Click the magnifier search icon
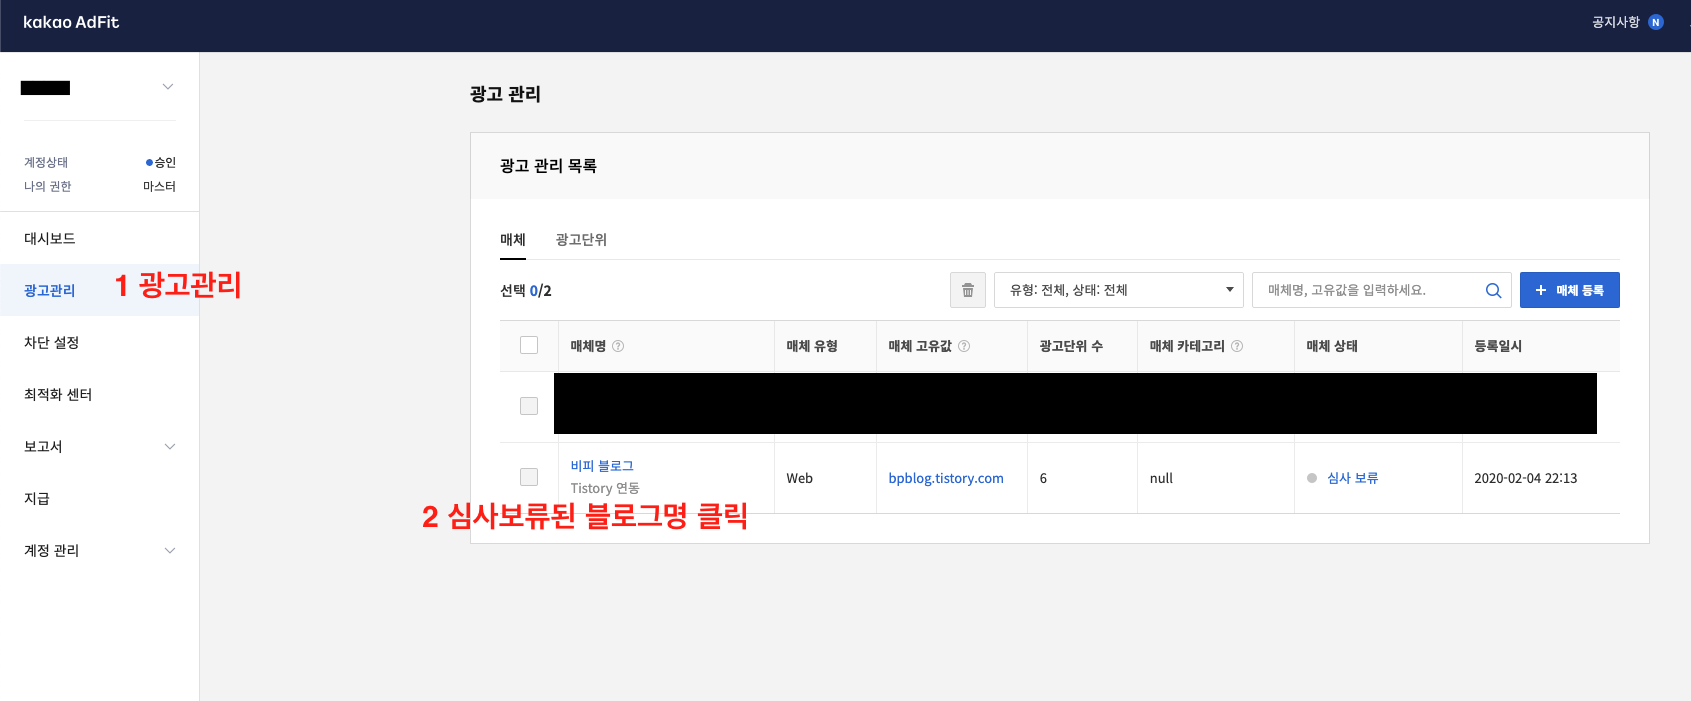1691x701 pixels. click(1493, 290)
